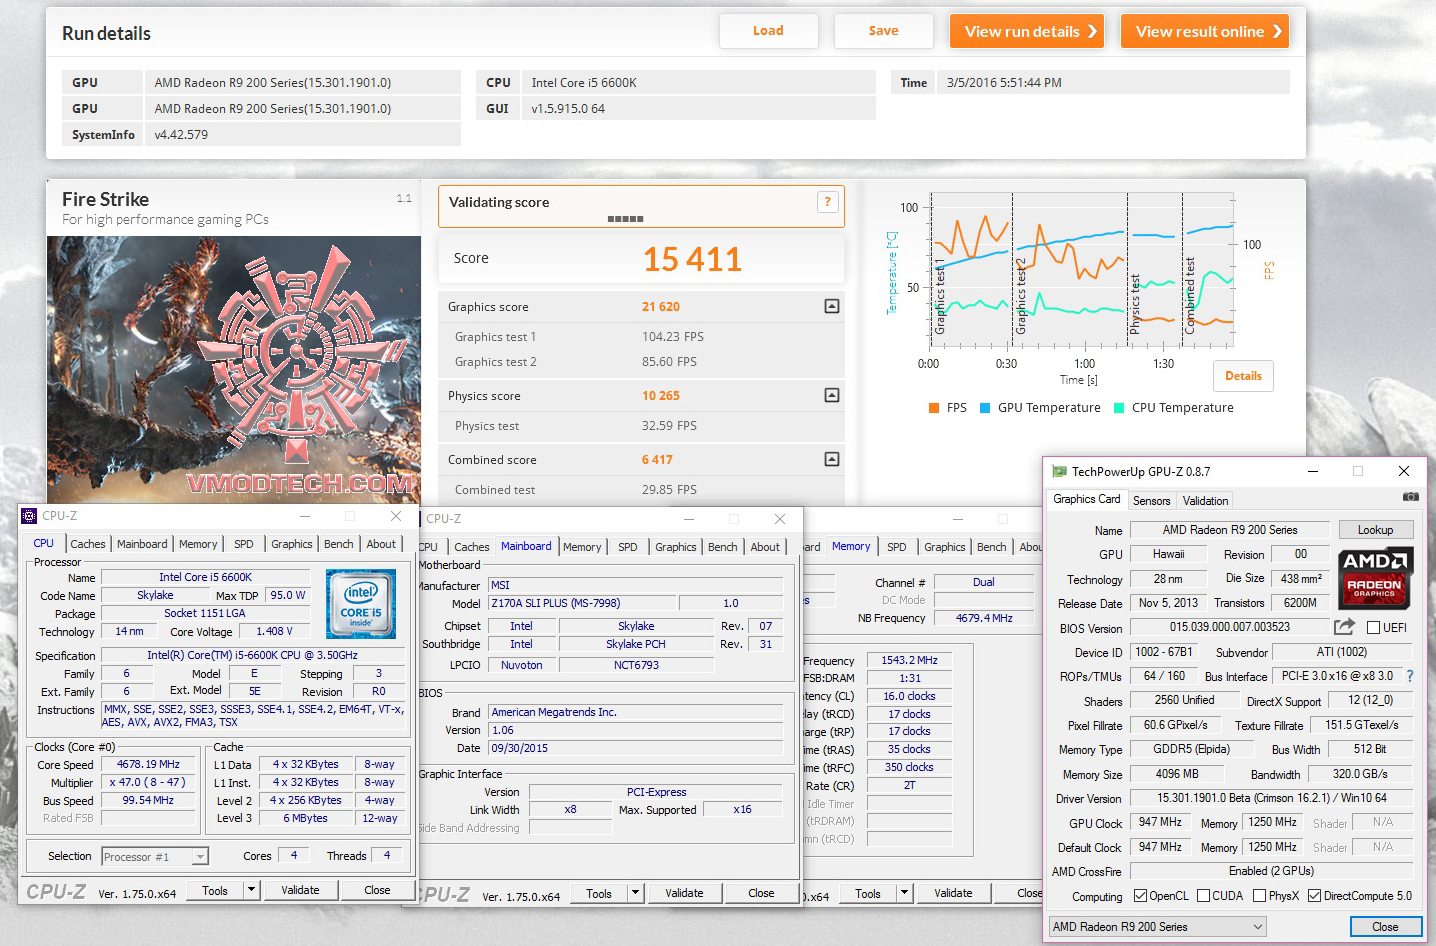Click the AMD CrossFire field Enabled (2 GPUs)
The width and height of the screenshot is (1436, 946).
point(1272,871)
